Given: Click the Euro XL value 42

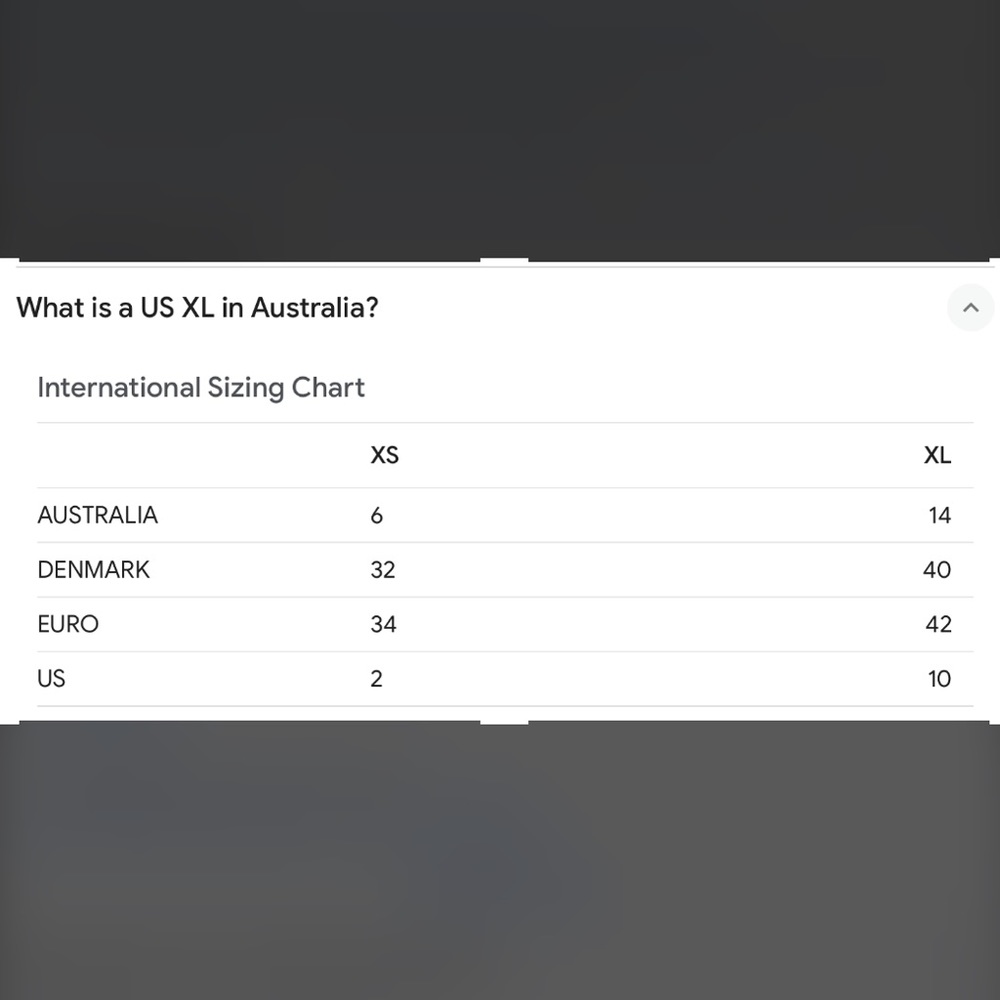Looking at the screenshot, I should point(938,625).
